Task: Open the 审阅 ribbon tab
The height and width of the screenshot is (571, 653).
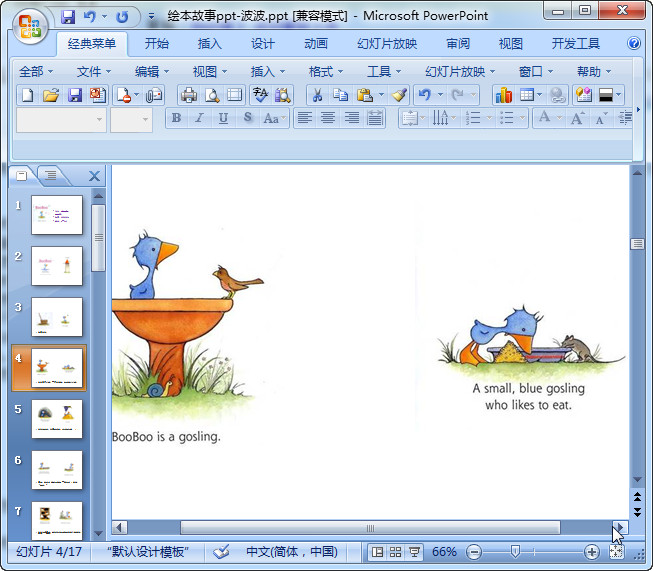Action: click(x=458, y=43)
